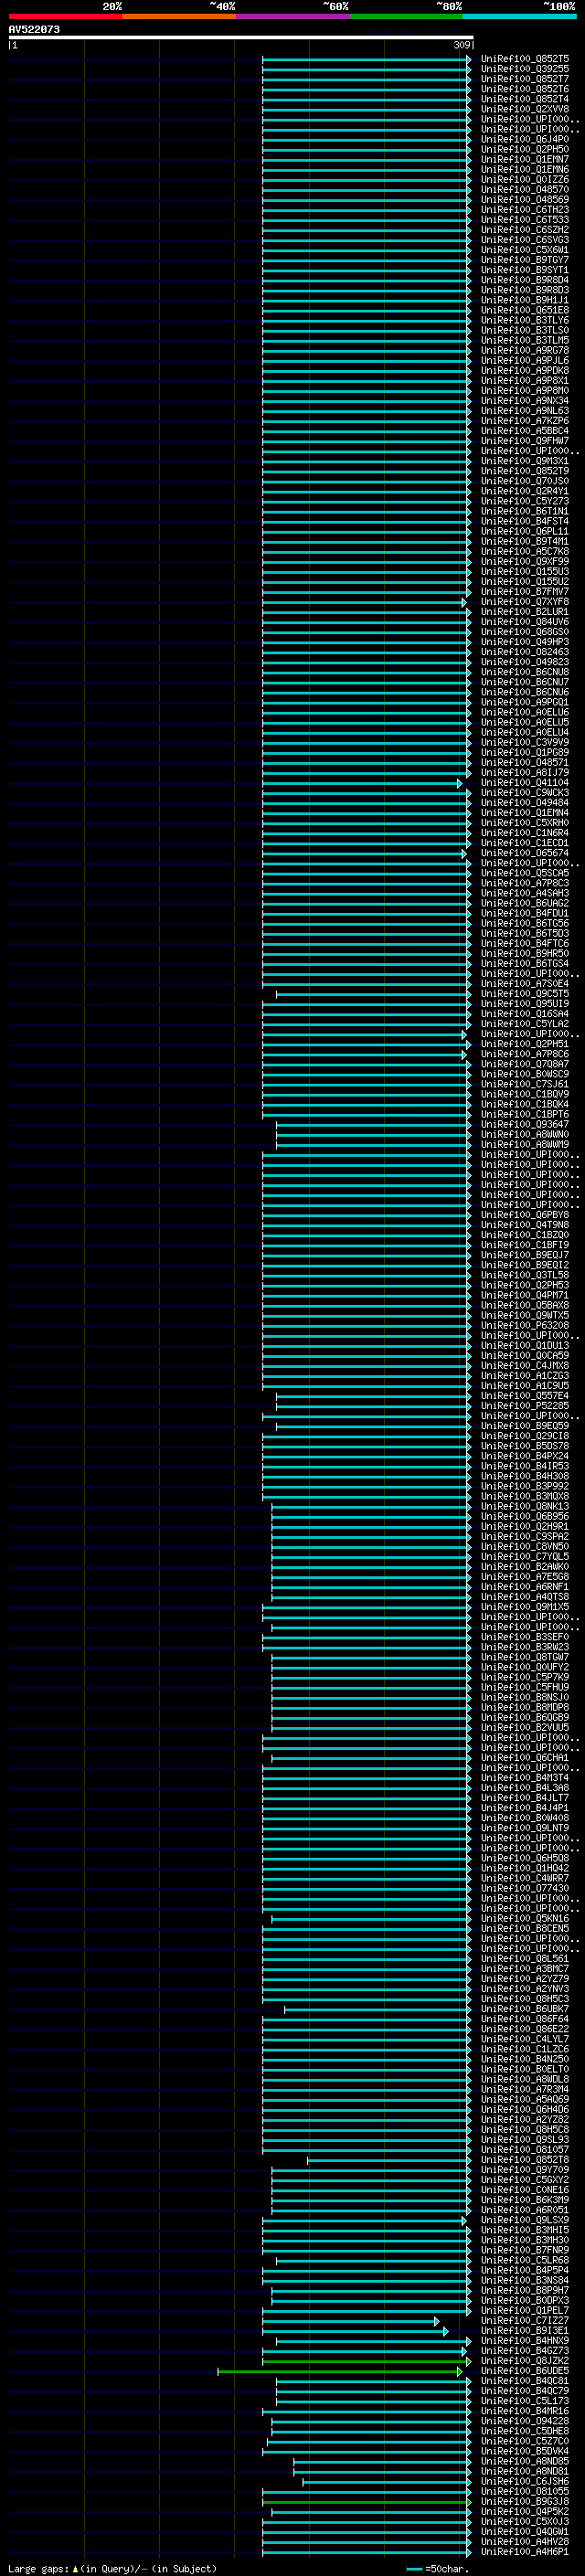Screen dimensions: 585x2576
Task: Select hit UniRef100_B9H1J1
Action: coord(524,301)
